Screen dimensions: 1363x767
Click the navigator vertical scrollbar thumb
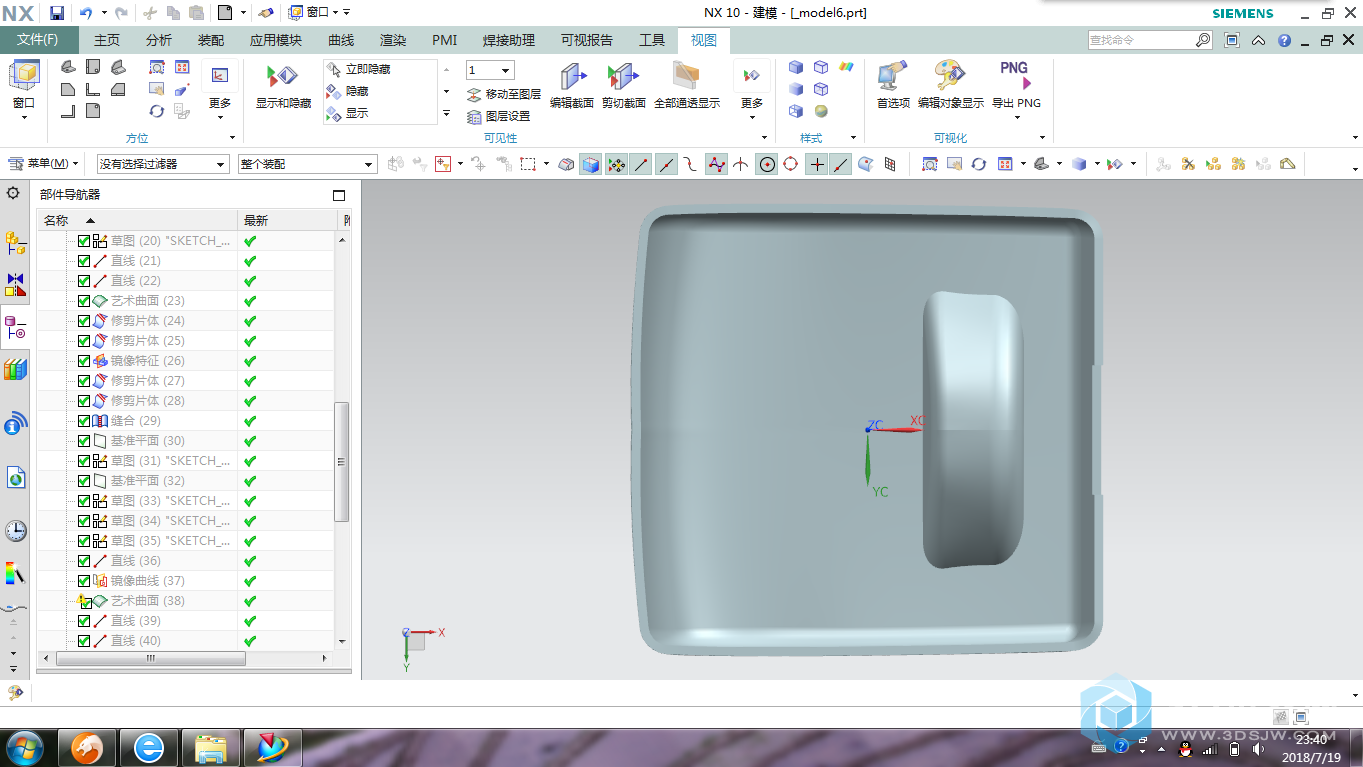point(342,462)
